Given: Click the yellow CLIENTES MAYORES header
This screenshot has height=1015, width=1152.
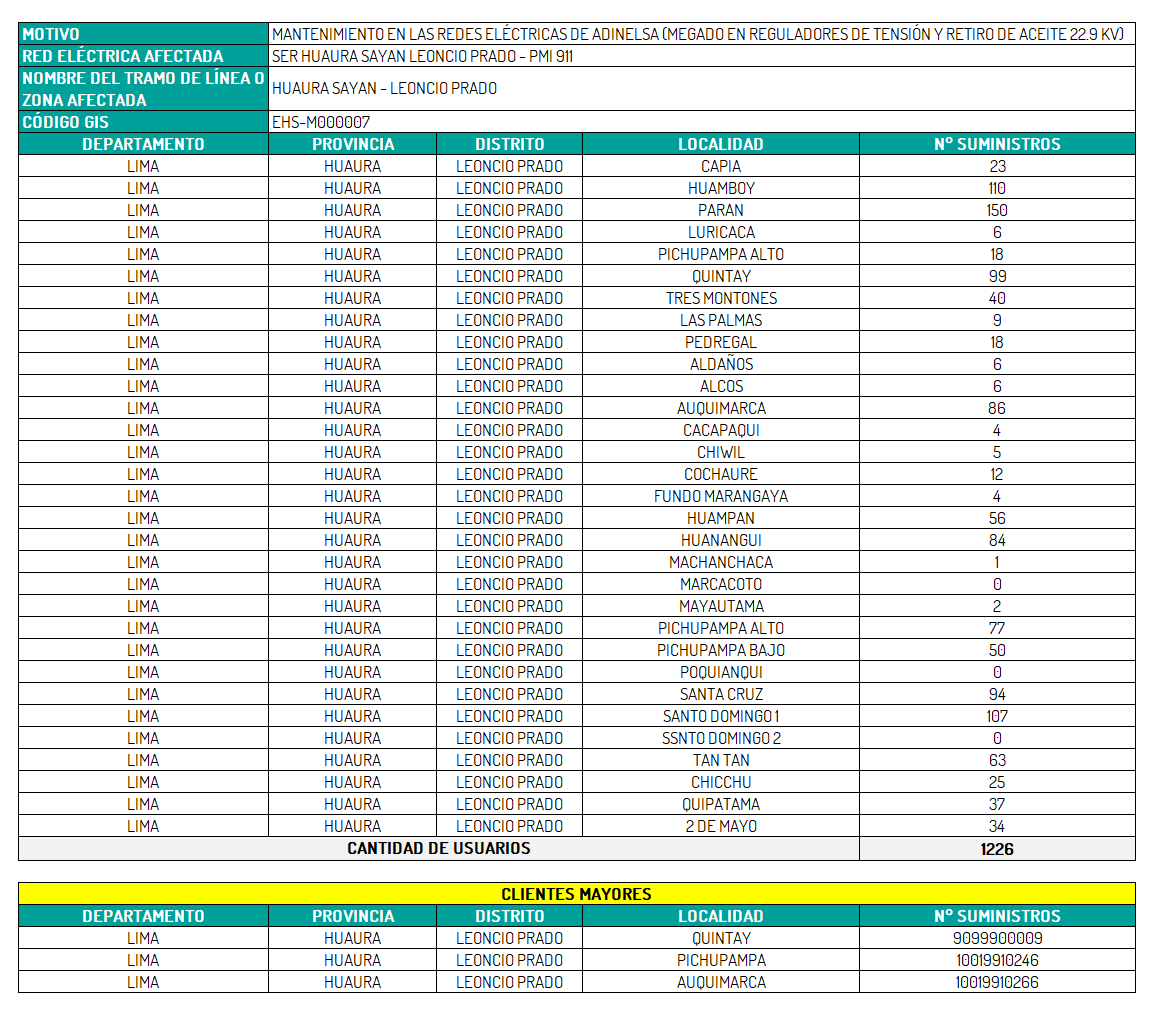Looking at the screenshot, I should [576, 894].
